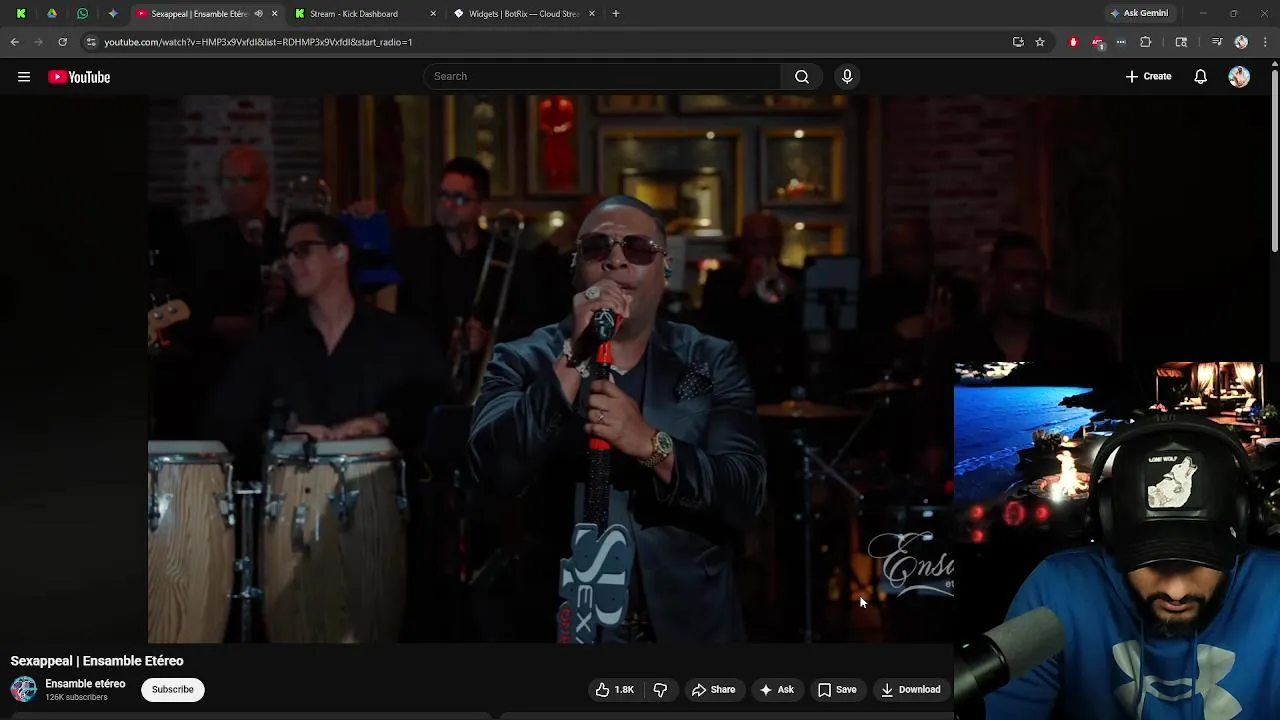Open the Ensamble etéreo channel avatar

(24, 689)
